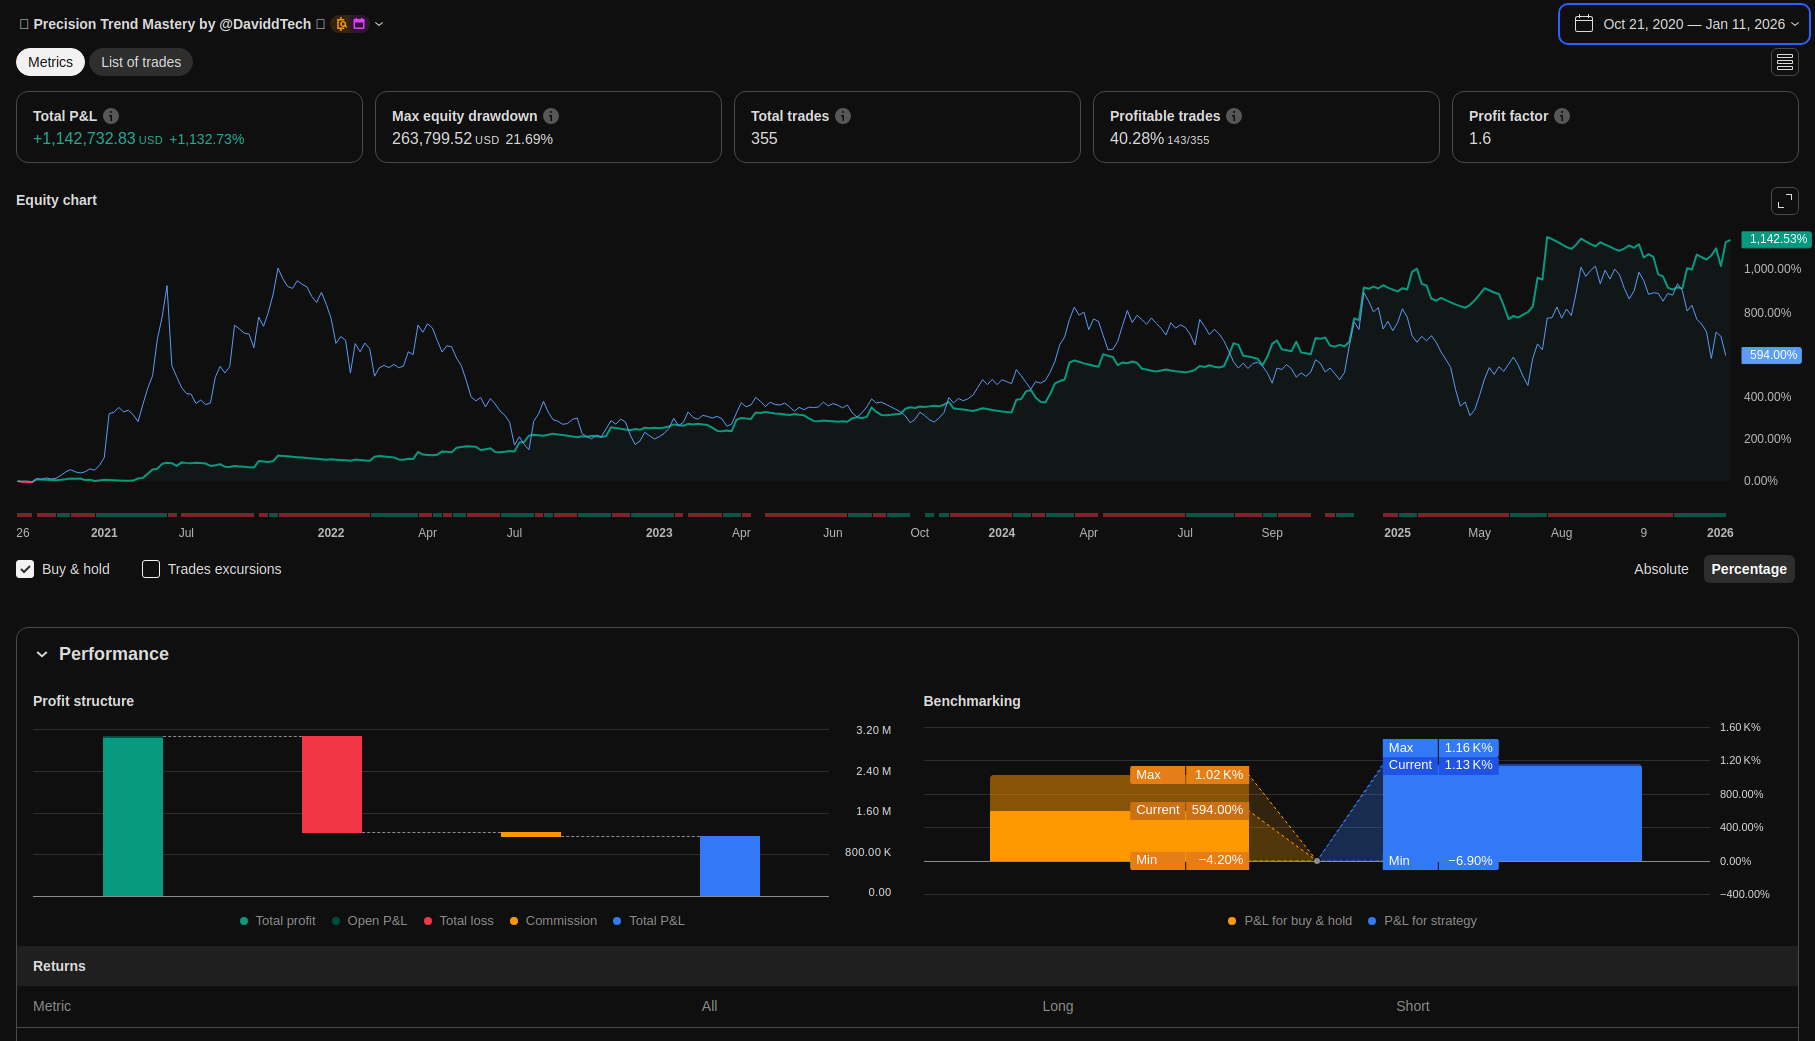1815x1041 pixels.
Task: Switch to the List of trades tab
Action: [141, 62]
